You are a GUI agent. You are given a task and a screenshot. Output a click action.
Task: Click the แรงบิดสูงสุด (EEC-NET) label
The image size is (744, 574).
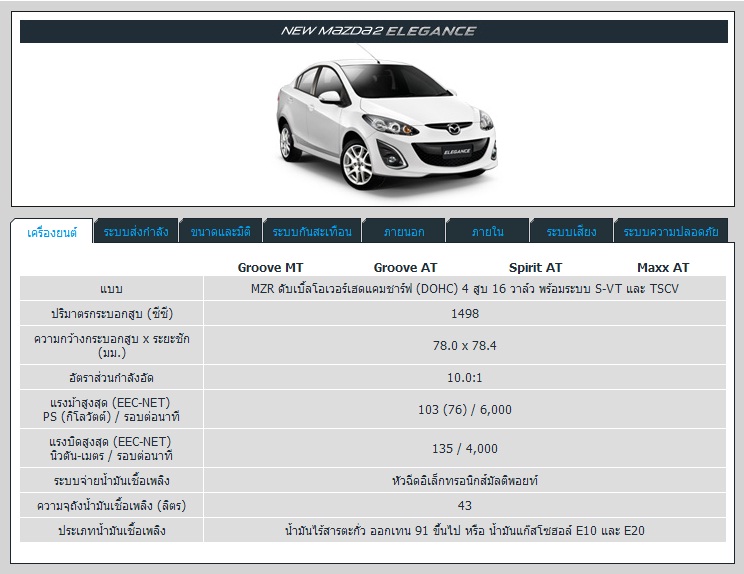(112, 448)
